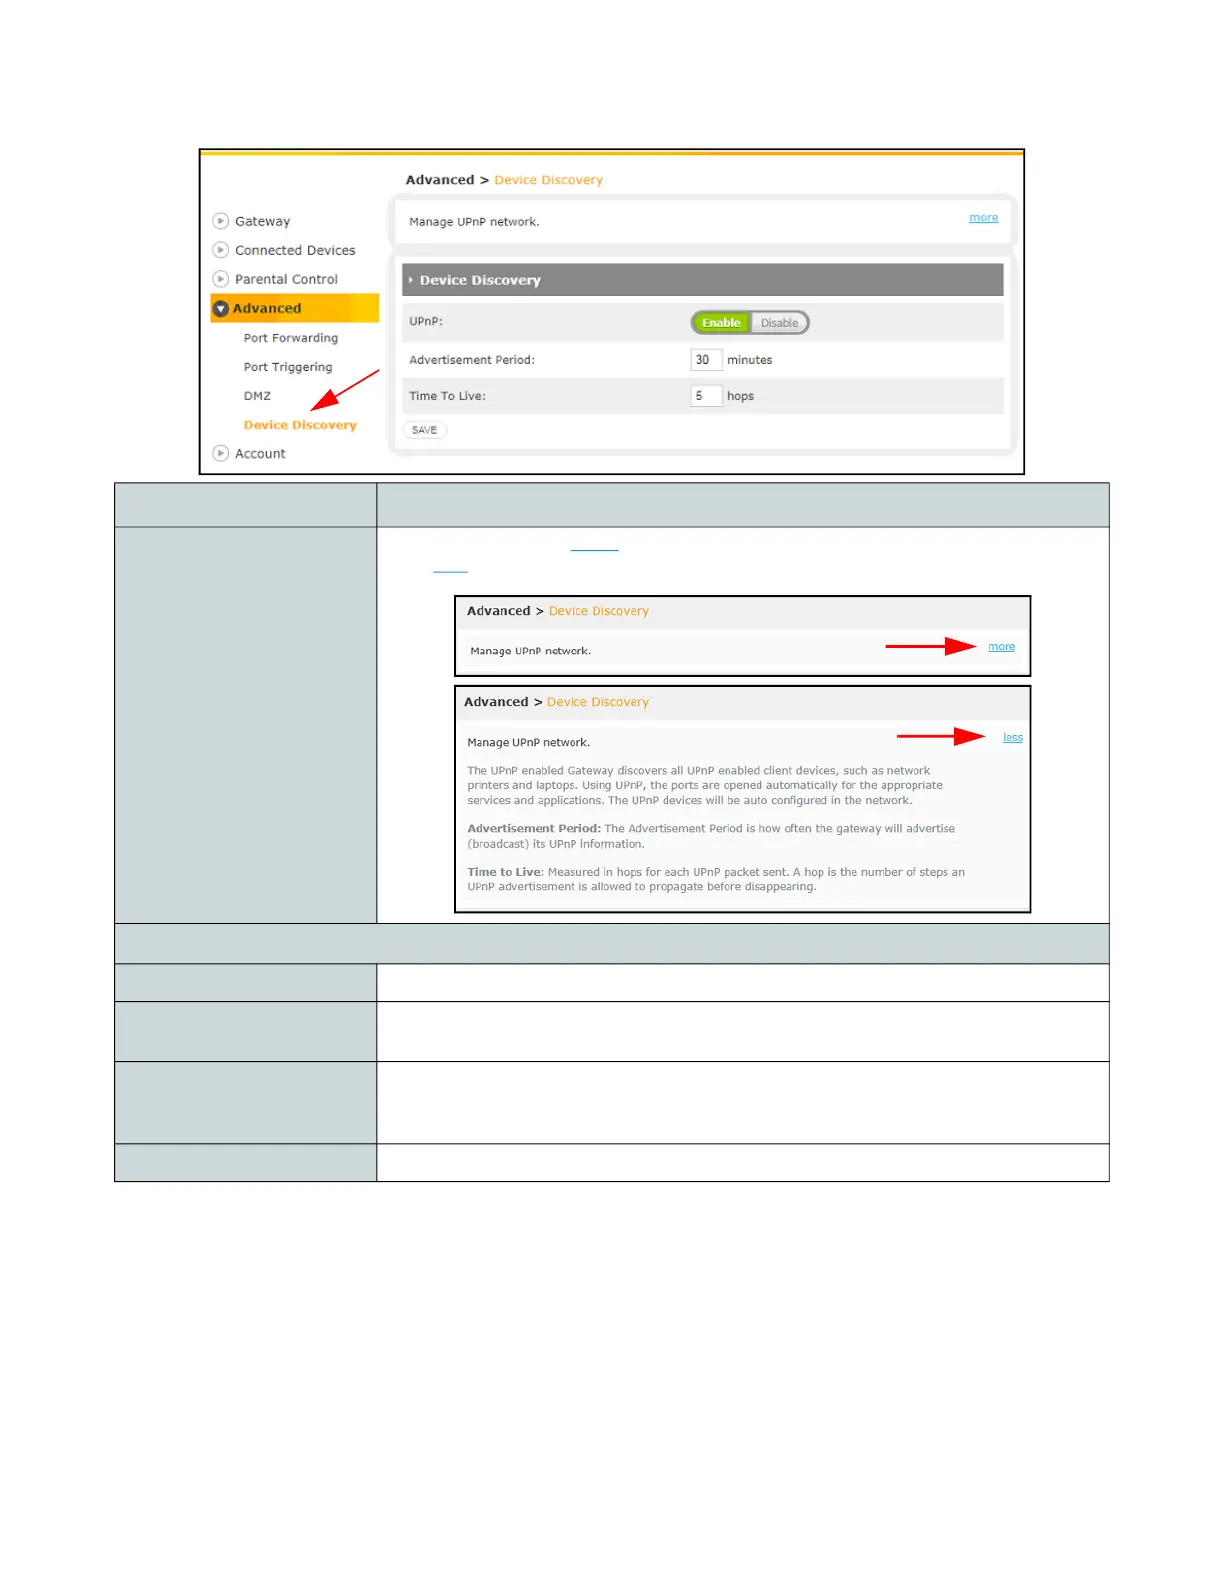Image resolution: width=1224 pixels, height=1584 pixels.
Task: Open Connected Devices section
Action: (x=295, y=250)
